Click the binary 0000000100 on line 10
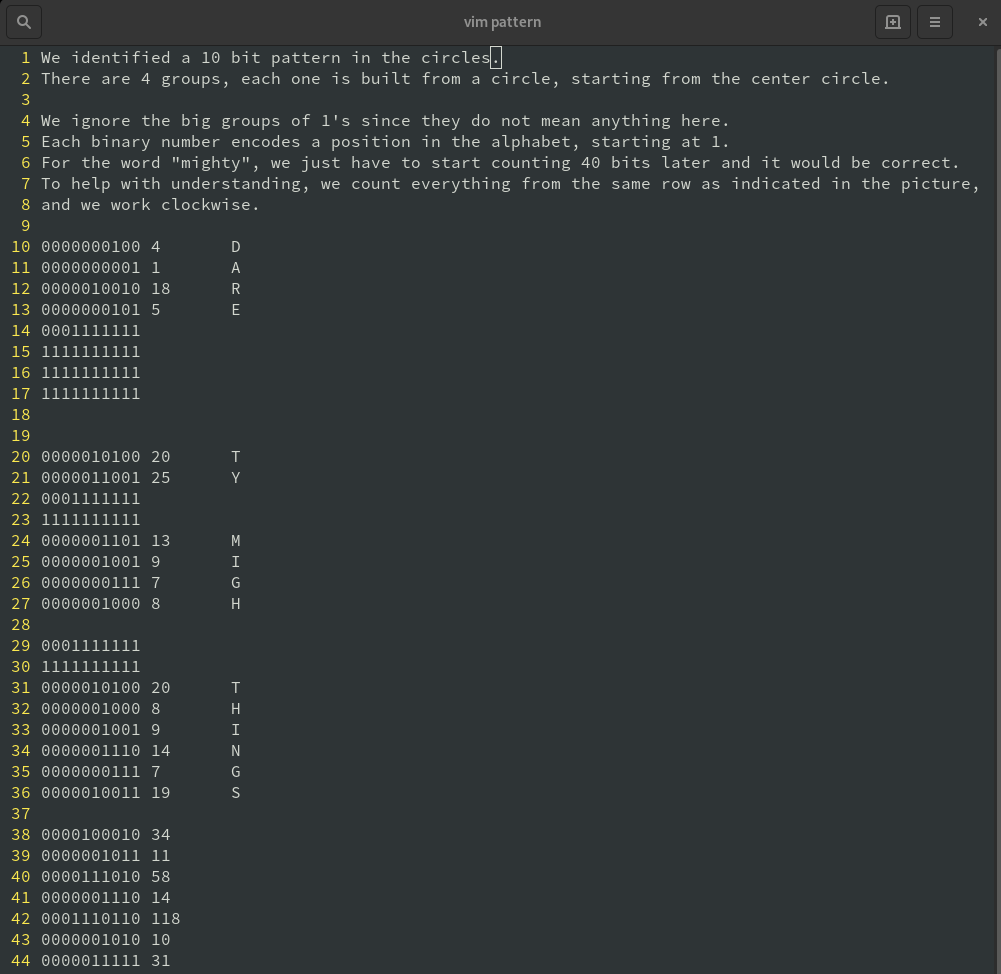 91,247
